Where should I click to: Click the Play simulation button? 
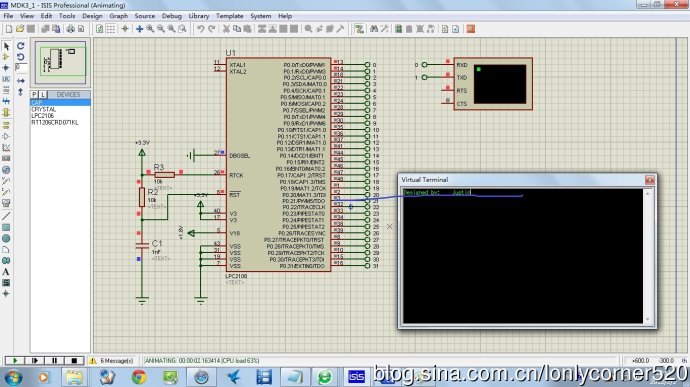coord(15,361)
